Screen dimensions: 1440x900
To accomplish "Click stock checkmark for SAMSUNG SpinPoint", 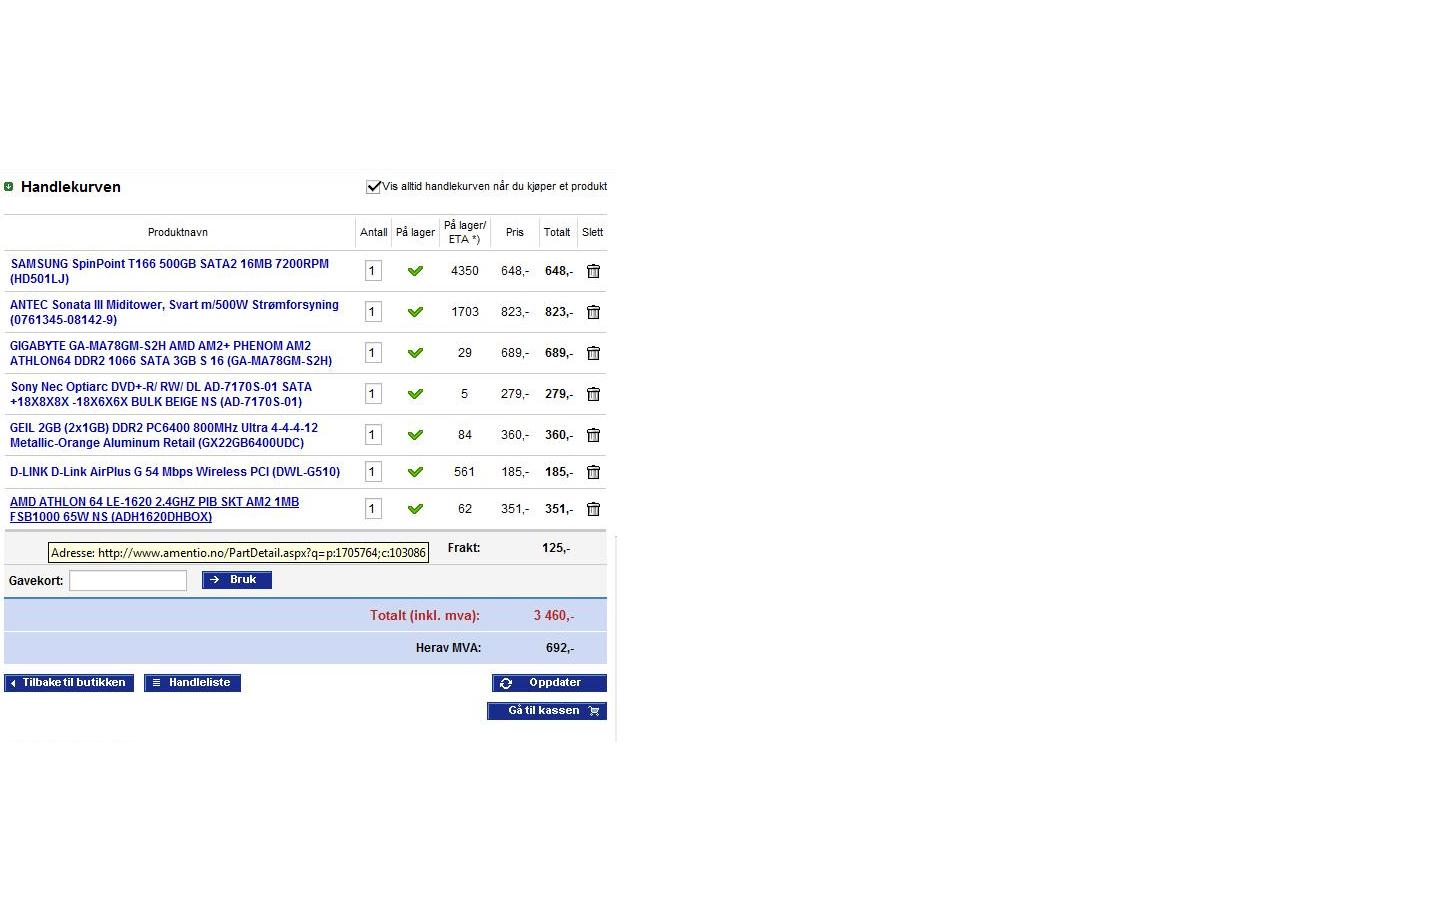I will (x=415, y=271).
